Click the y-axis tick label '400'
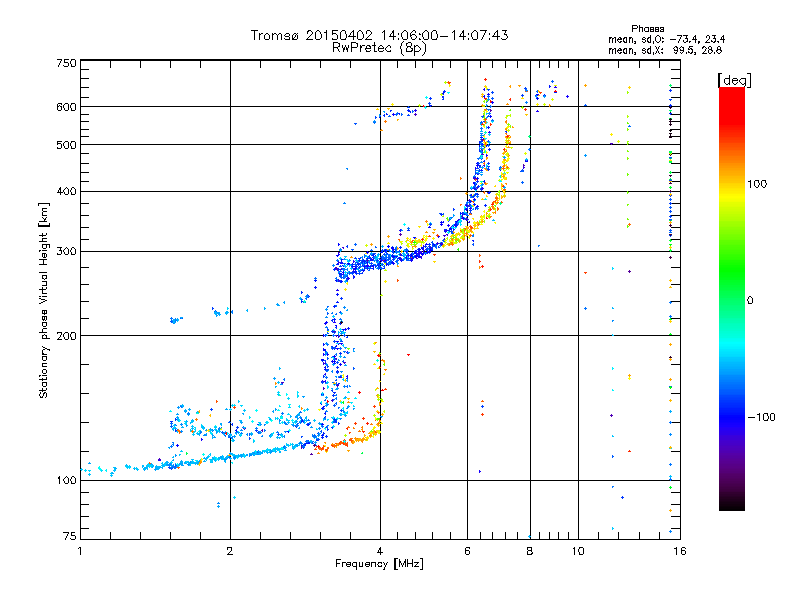The height and width of the screenshot is (600, 800). coord(66,191)
